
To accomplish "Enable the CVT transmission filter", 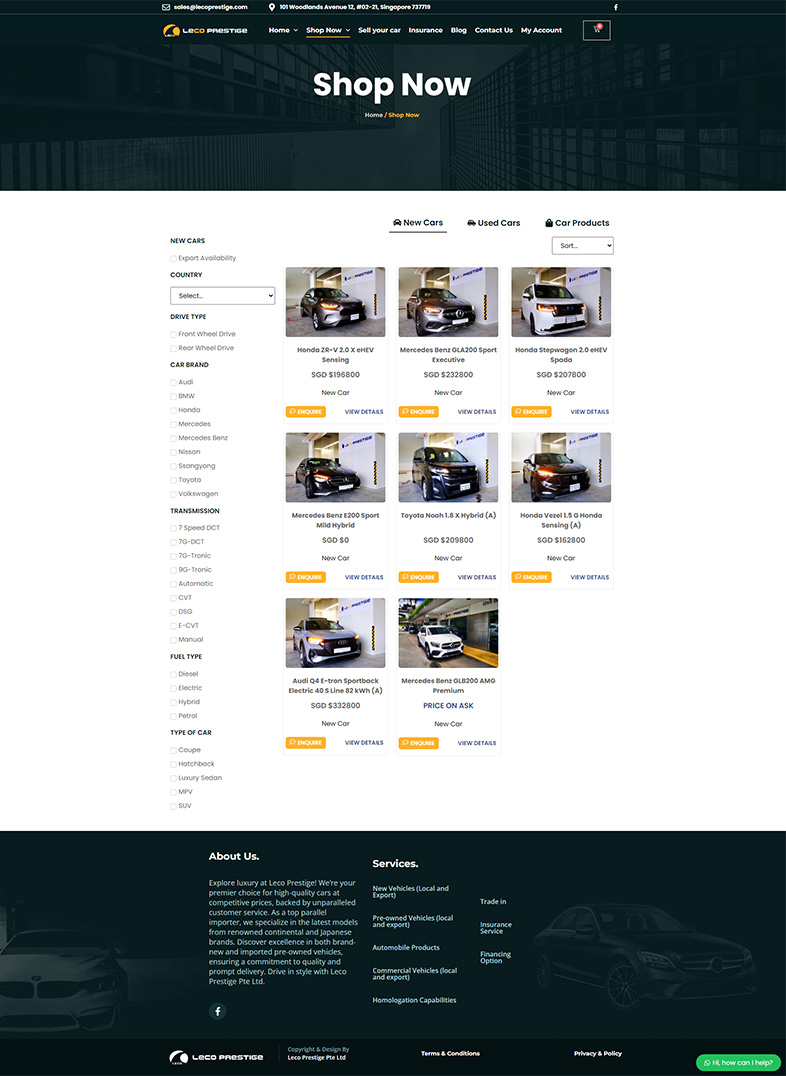I will [x=174, y=598].
